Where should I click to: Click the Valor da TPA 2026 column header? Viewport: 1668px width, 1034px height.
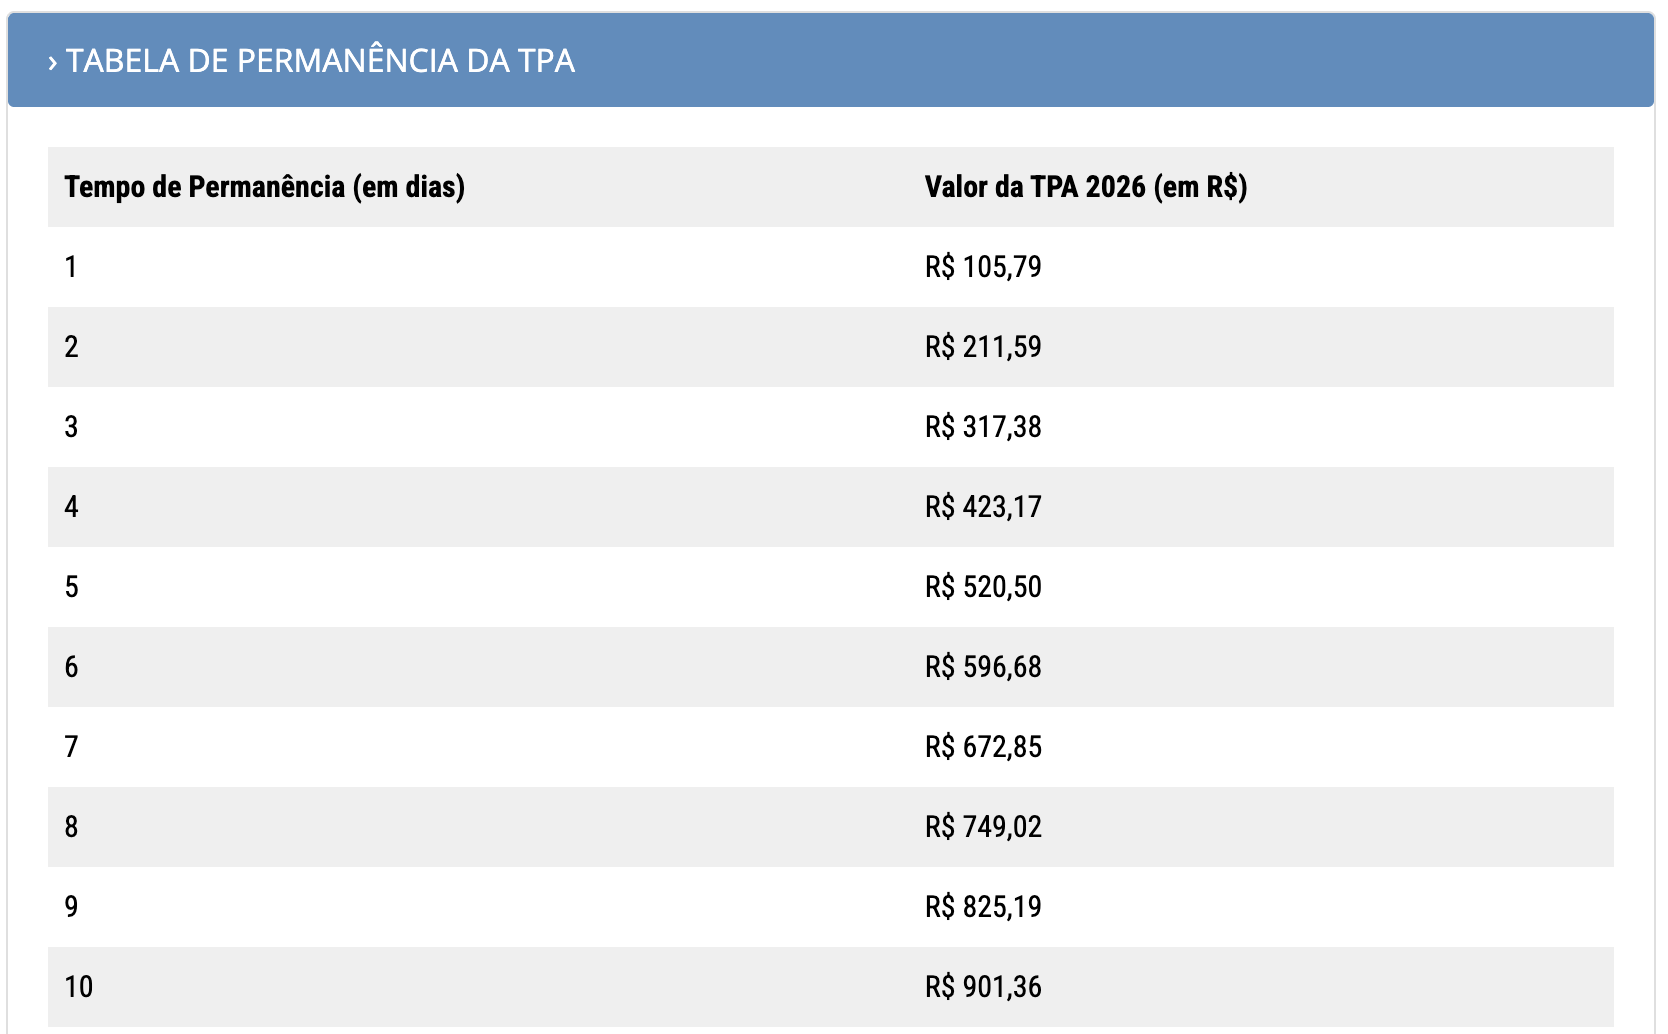click(x=1085, y=187)
